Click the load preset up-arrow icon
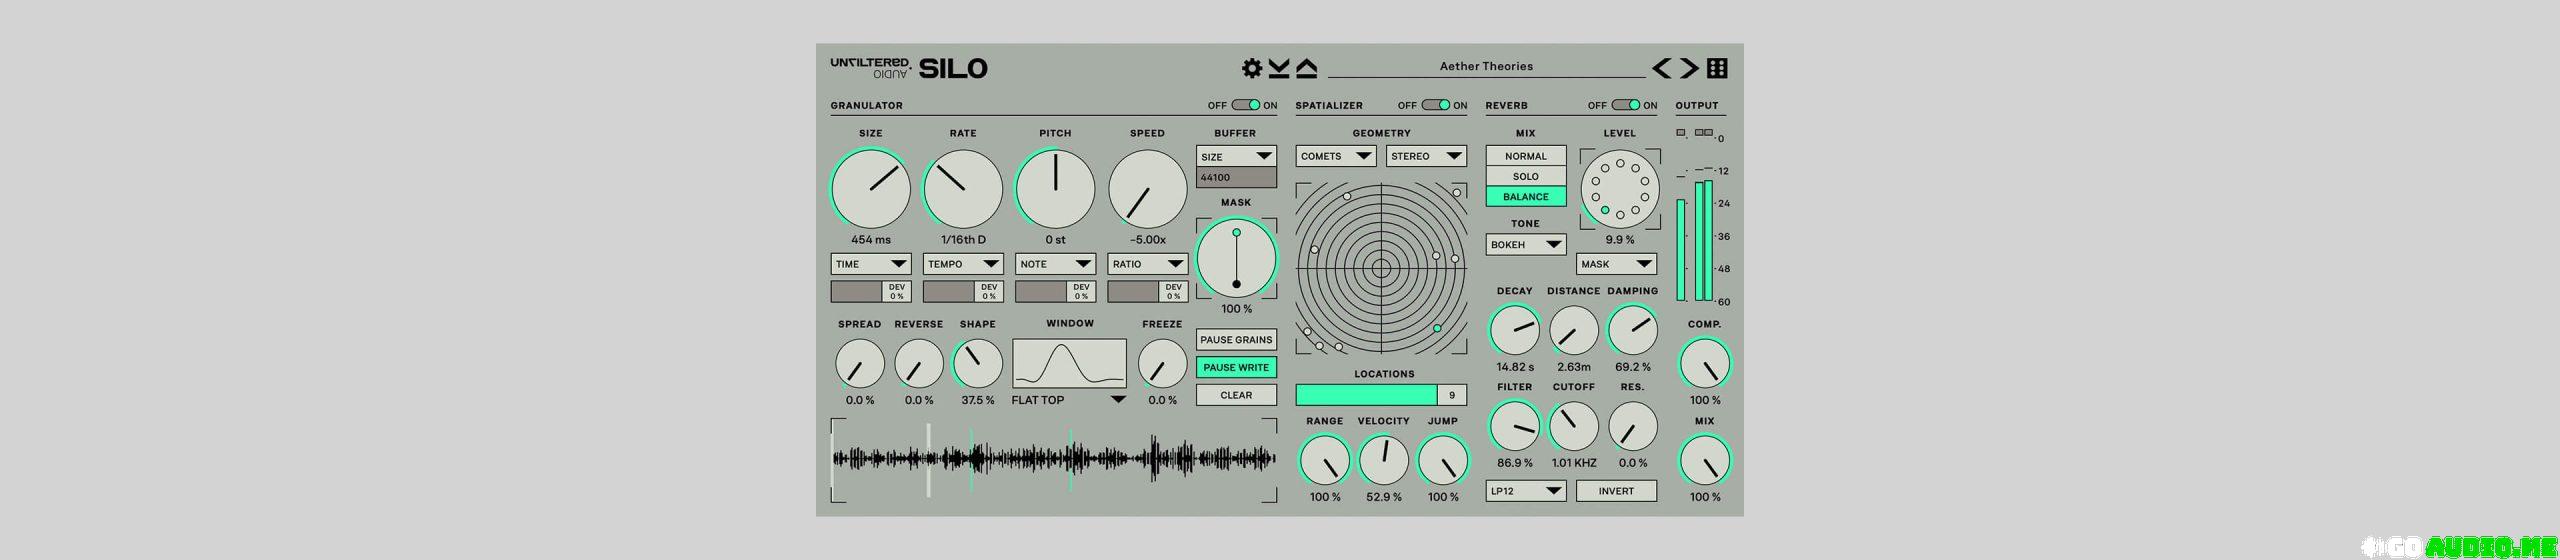This screenshot has height=560, width=2560. pos(1307,68)
